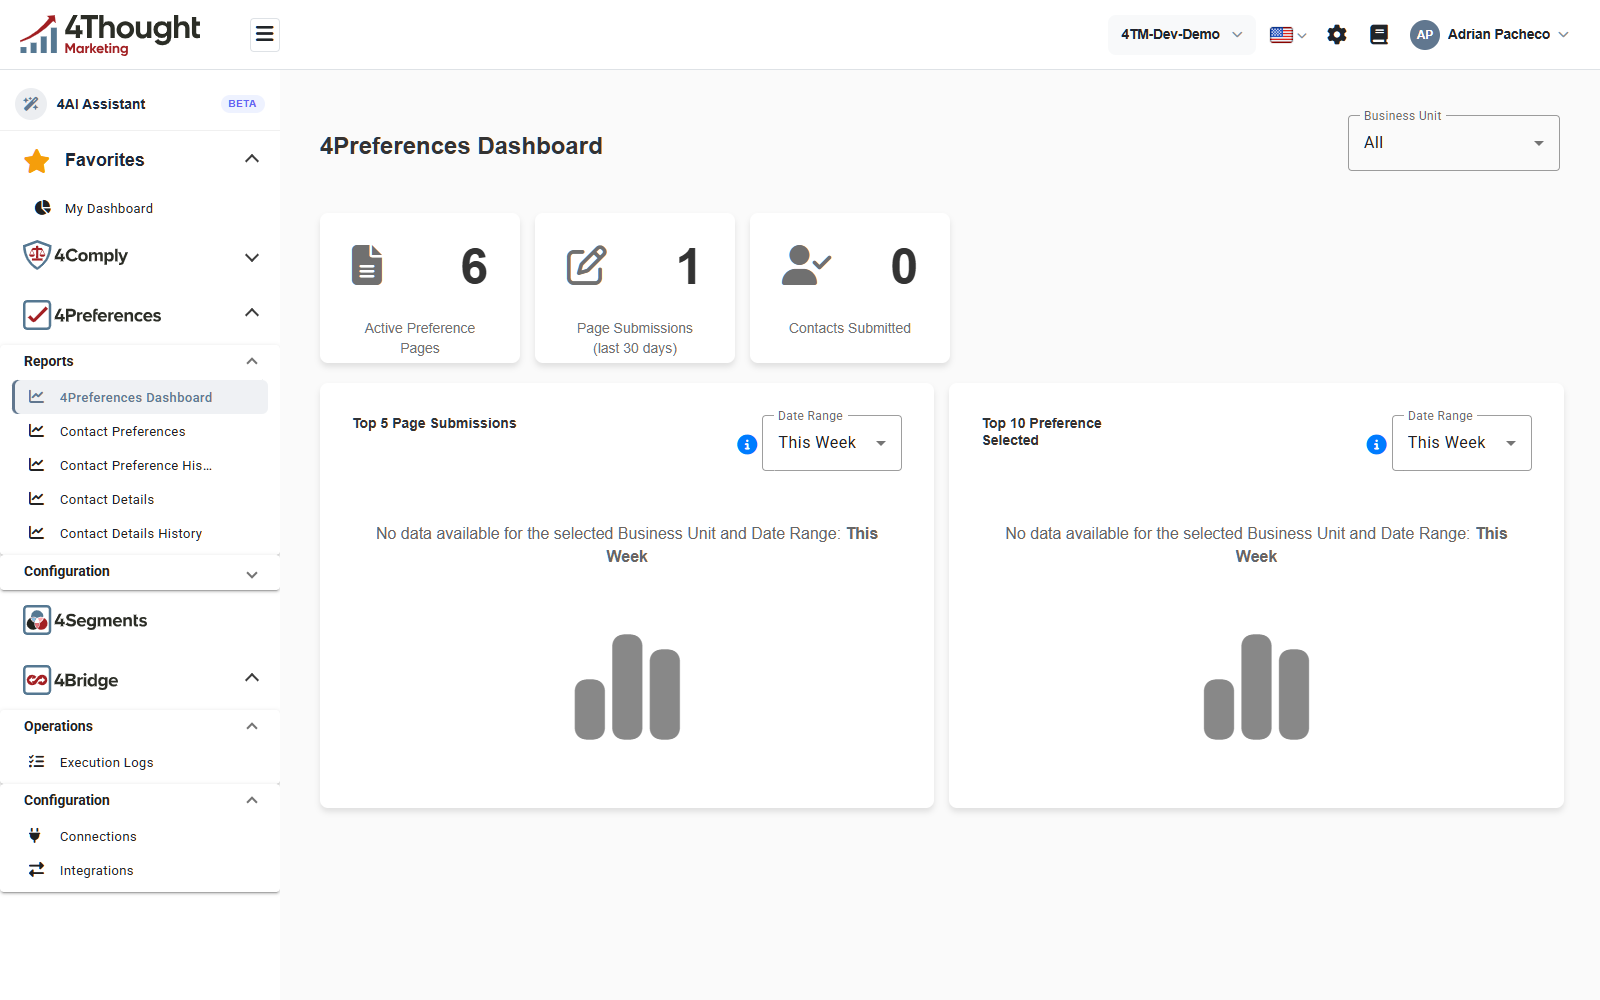This screenshot has height=1000, width=1600.
Task: Collapse the Operations group
Action: coord(252,726)
